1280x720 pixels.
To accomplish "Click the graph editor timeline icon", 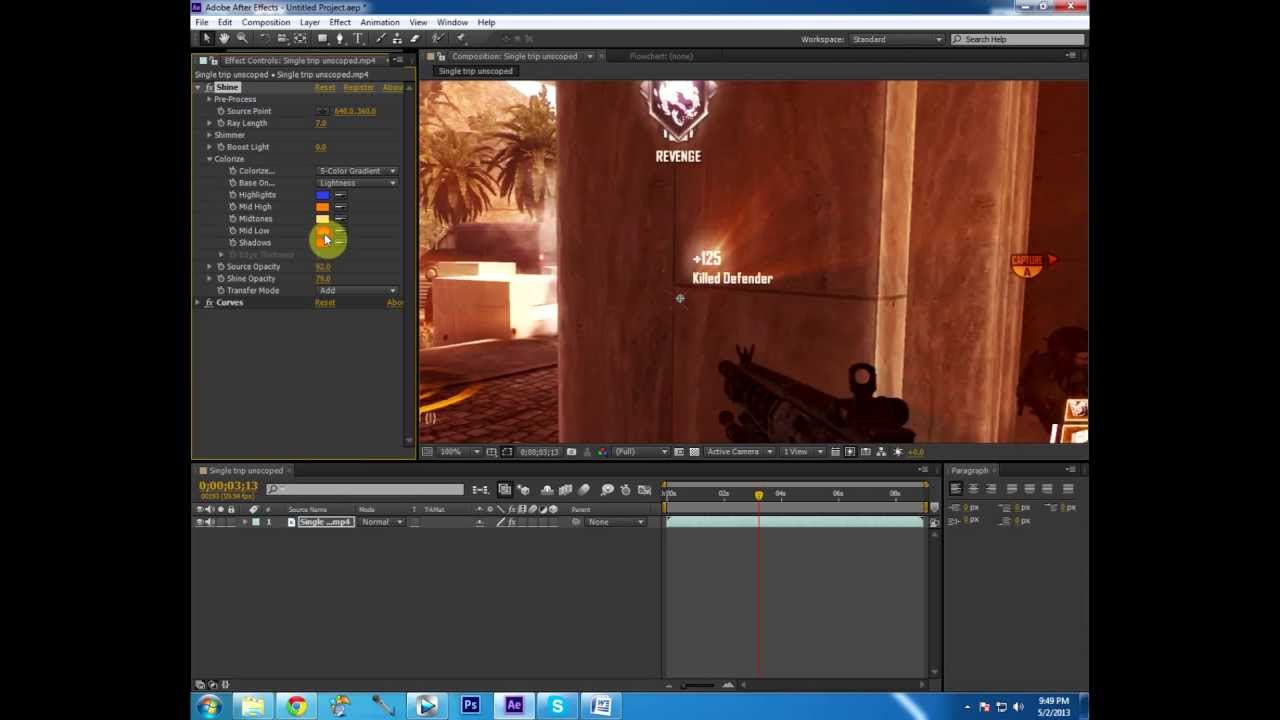I will click(645, 489).
